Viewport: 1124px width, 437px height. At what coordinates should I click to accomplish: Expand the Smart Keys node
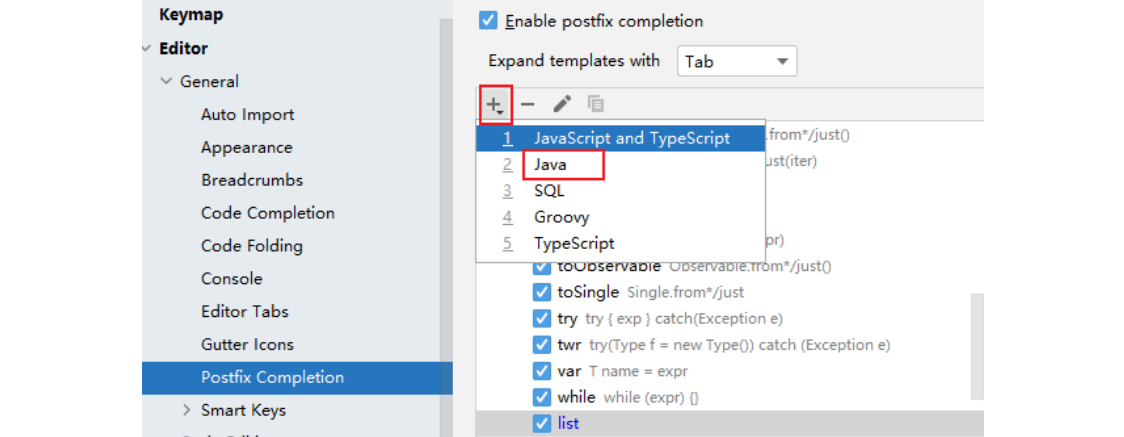pos(187,410)
